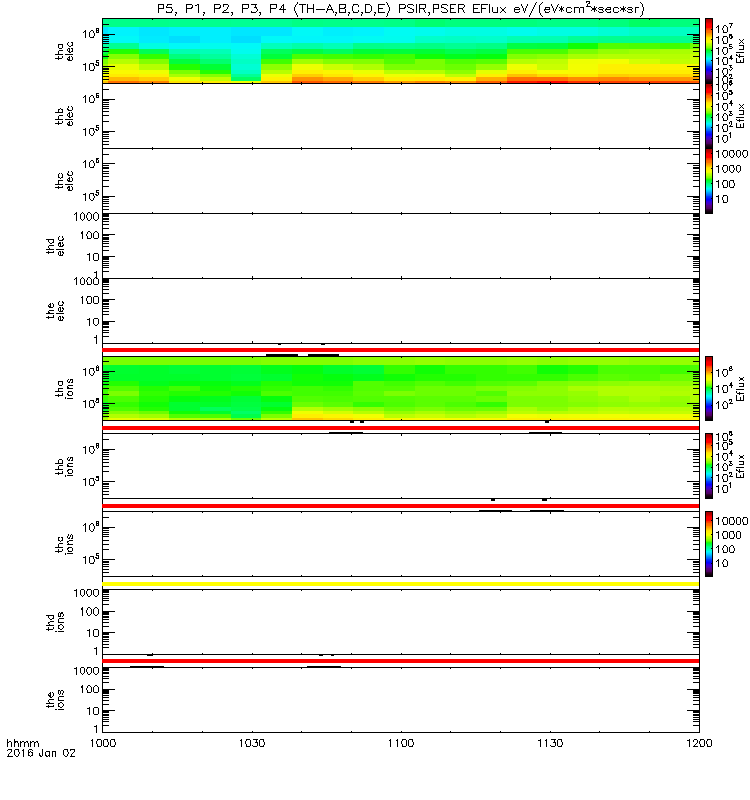The image size is (750, 800).
Task: Click the plot title mentioning PSIR,PSER EFlux
Action: [x=401, y=9]
